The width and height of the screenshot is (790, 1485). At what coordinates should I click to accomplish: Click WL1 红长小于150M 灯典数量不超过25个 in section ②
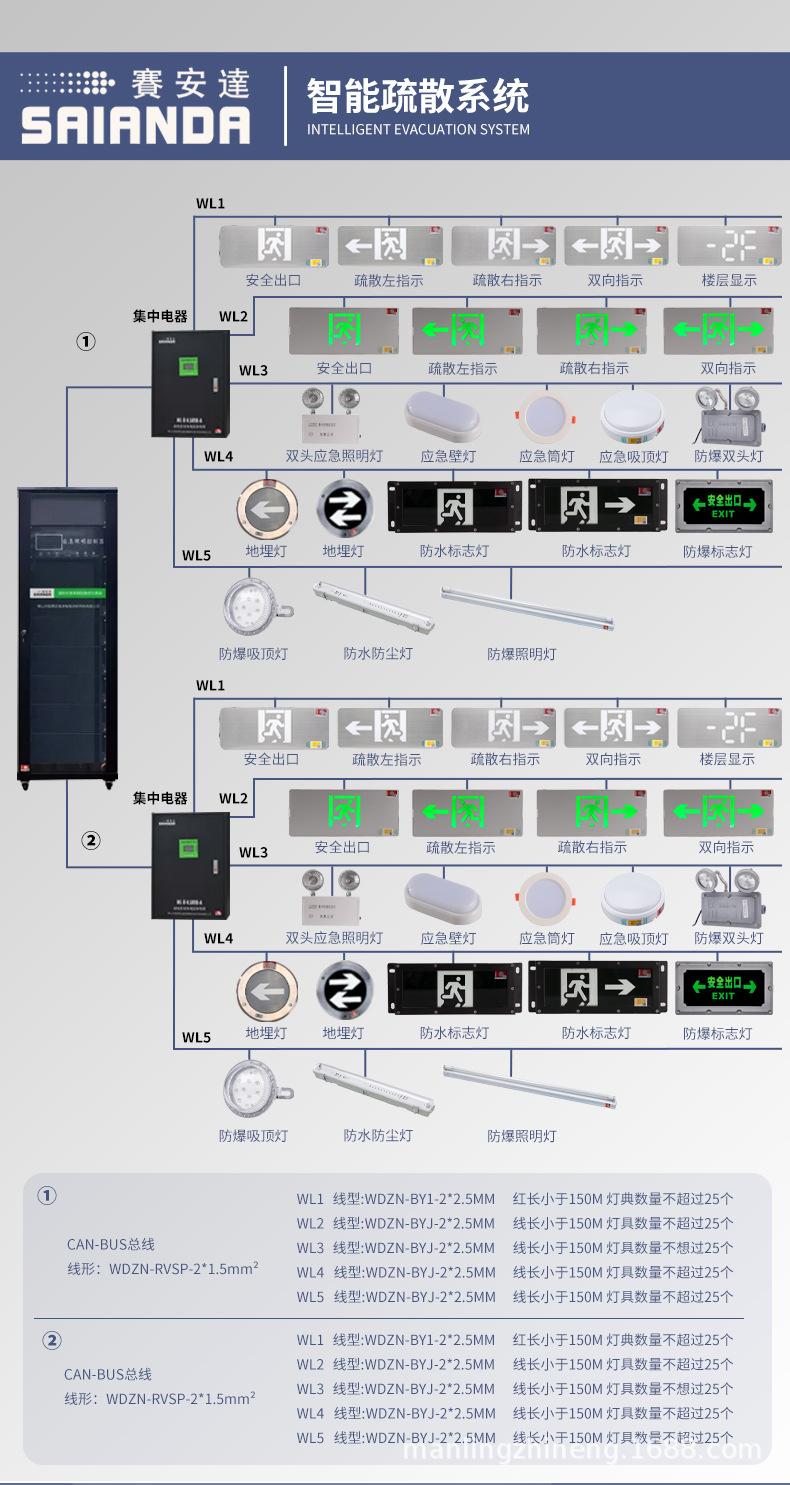point(623,1340)
